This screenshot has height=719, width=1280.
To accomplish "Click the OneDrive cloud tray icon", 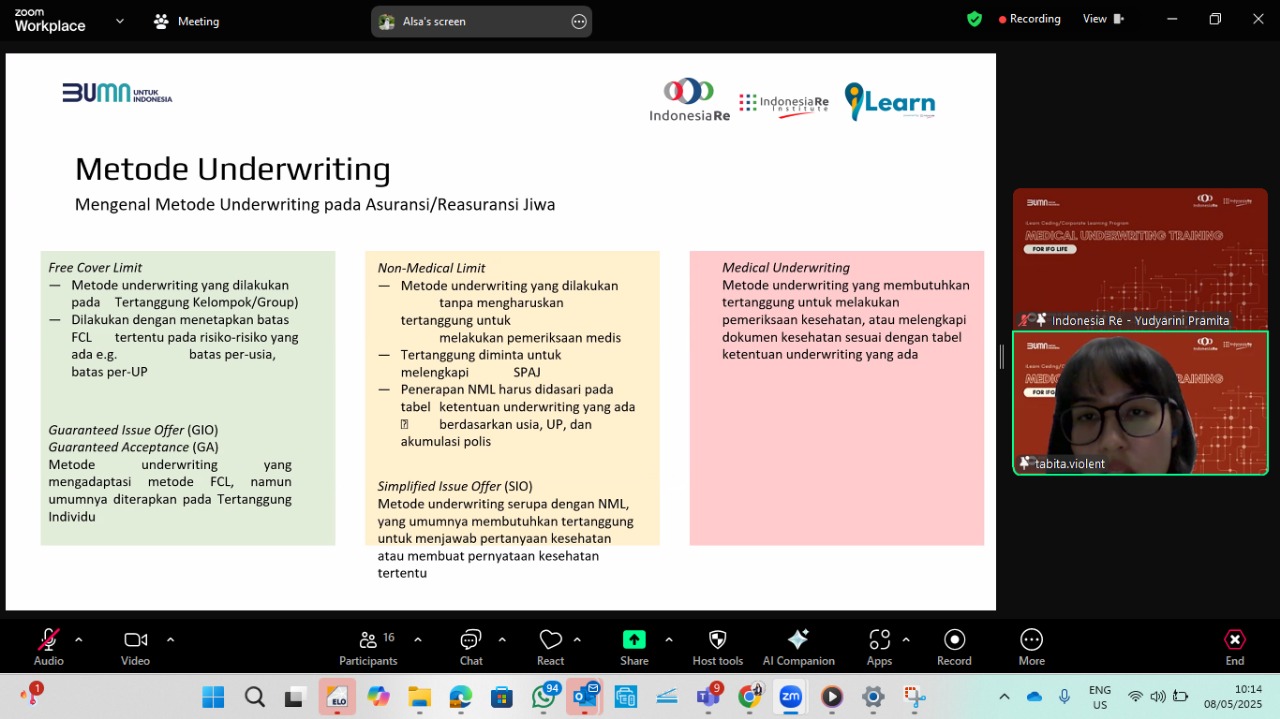I will [1034, 696].
